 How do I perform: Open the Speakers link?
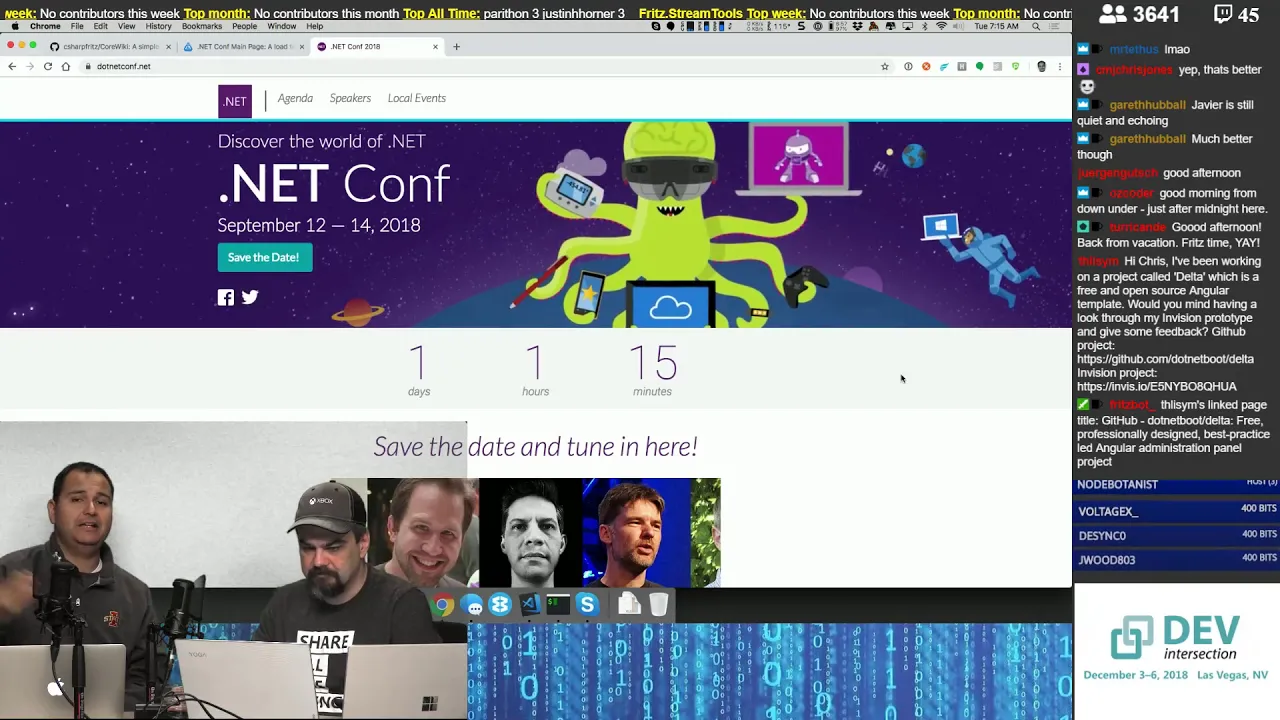click(x=350, y=98)
